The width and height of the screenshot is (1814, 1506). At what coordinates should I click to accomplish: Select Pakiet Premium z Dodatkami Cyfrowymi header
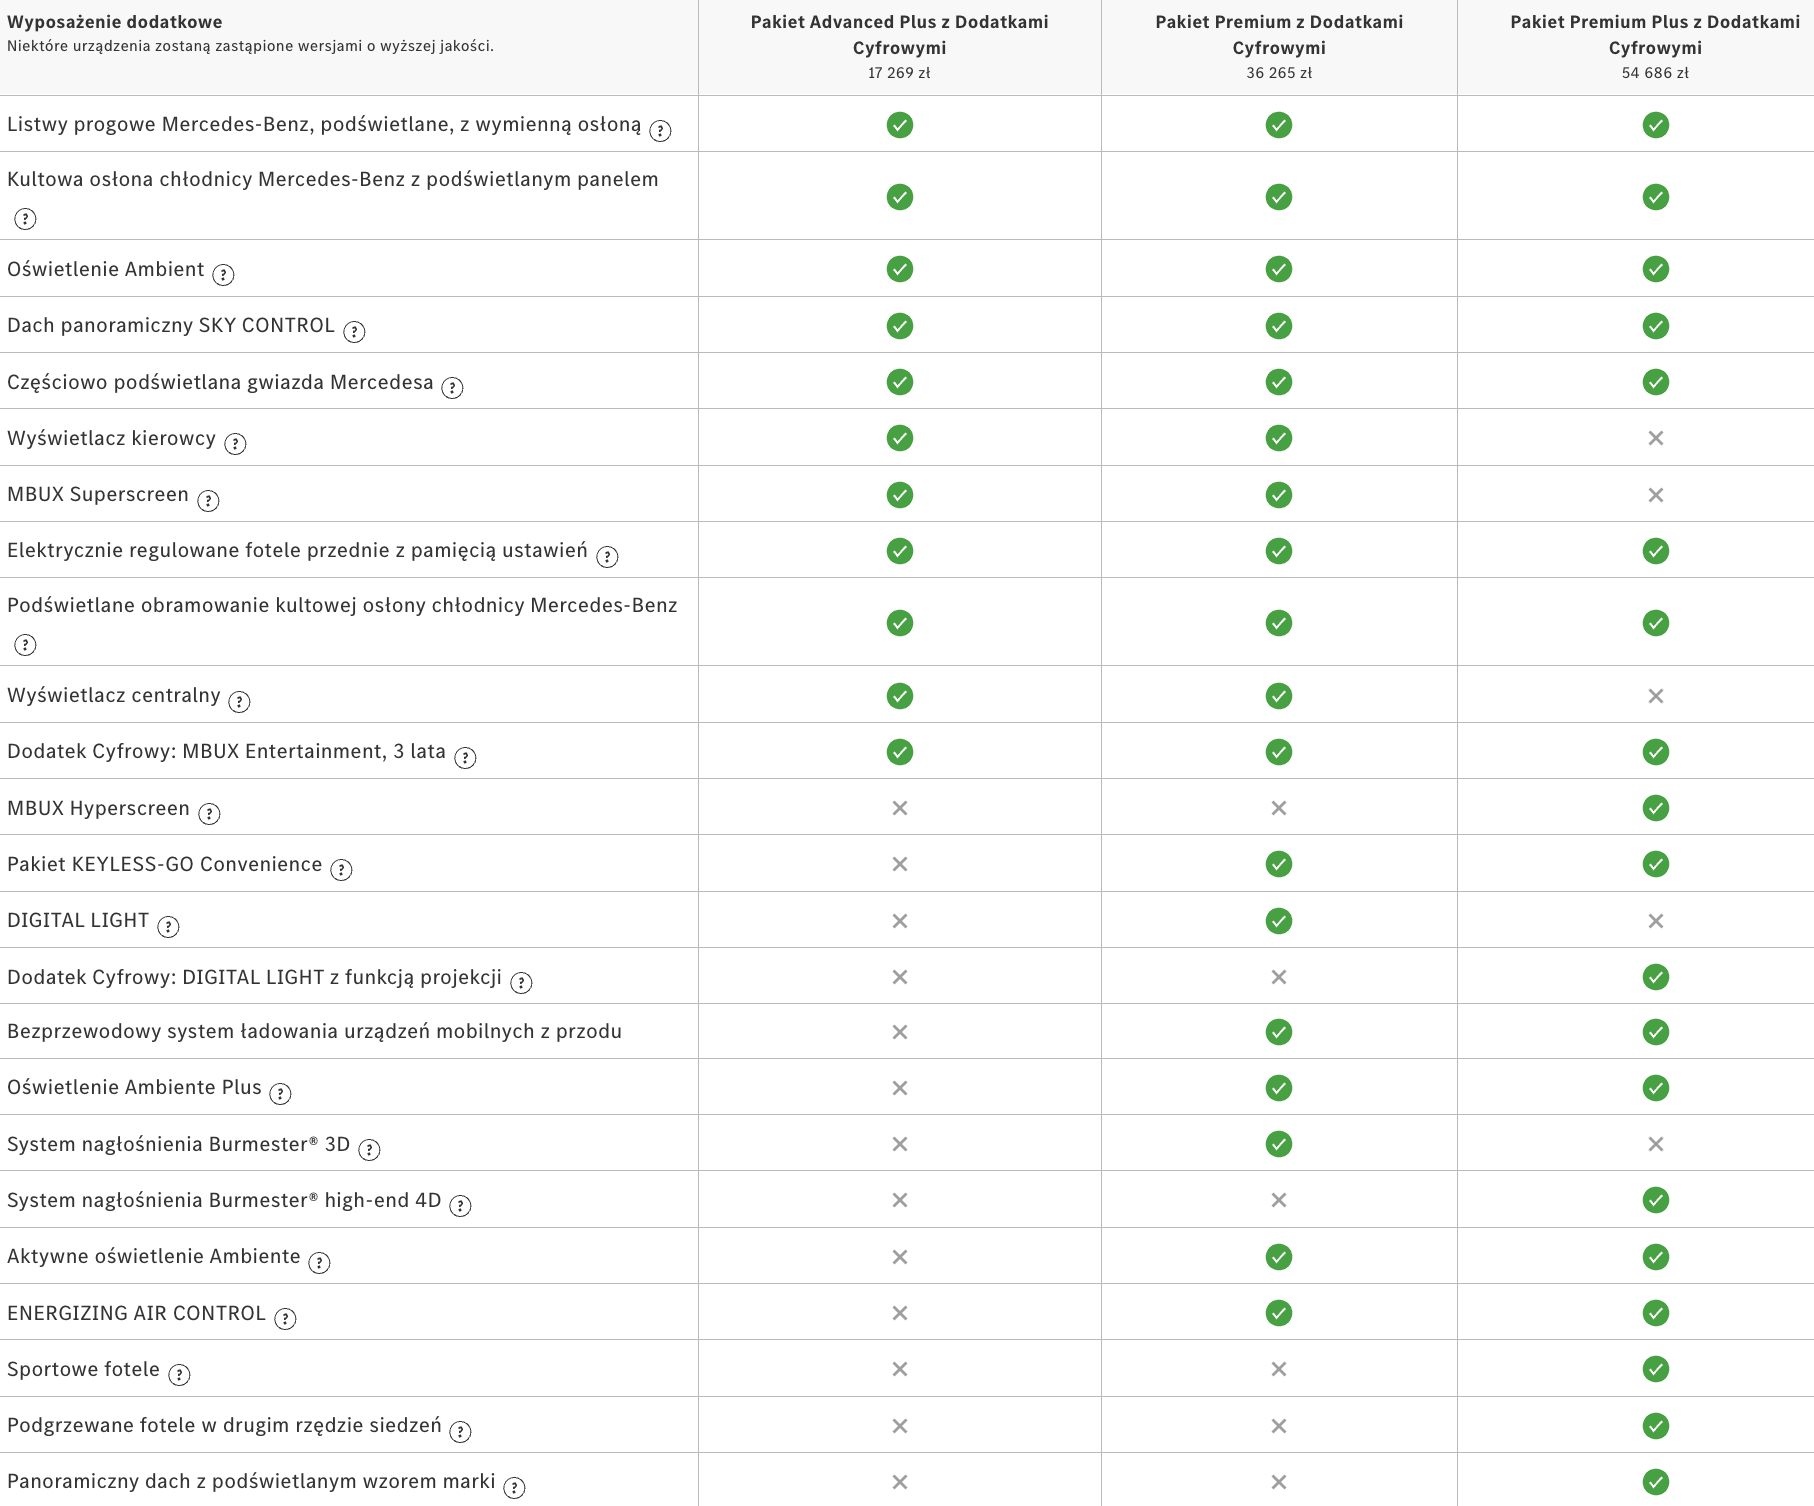point(1279,35)
